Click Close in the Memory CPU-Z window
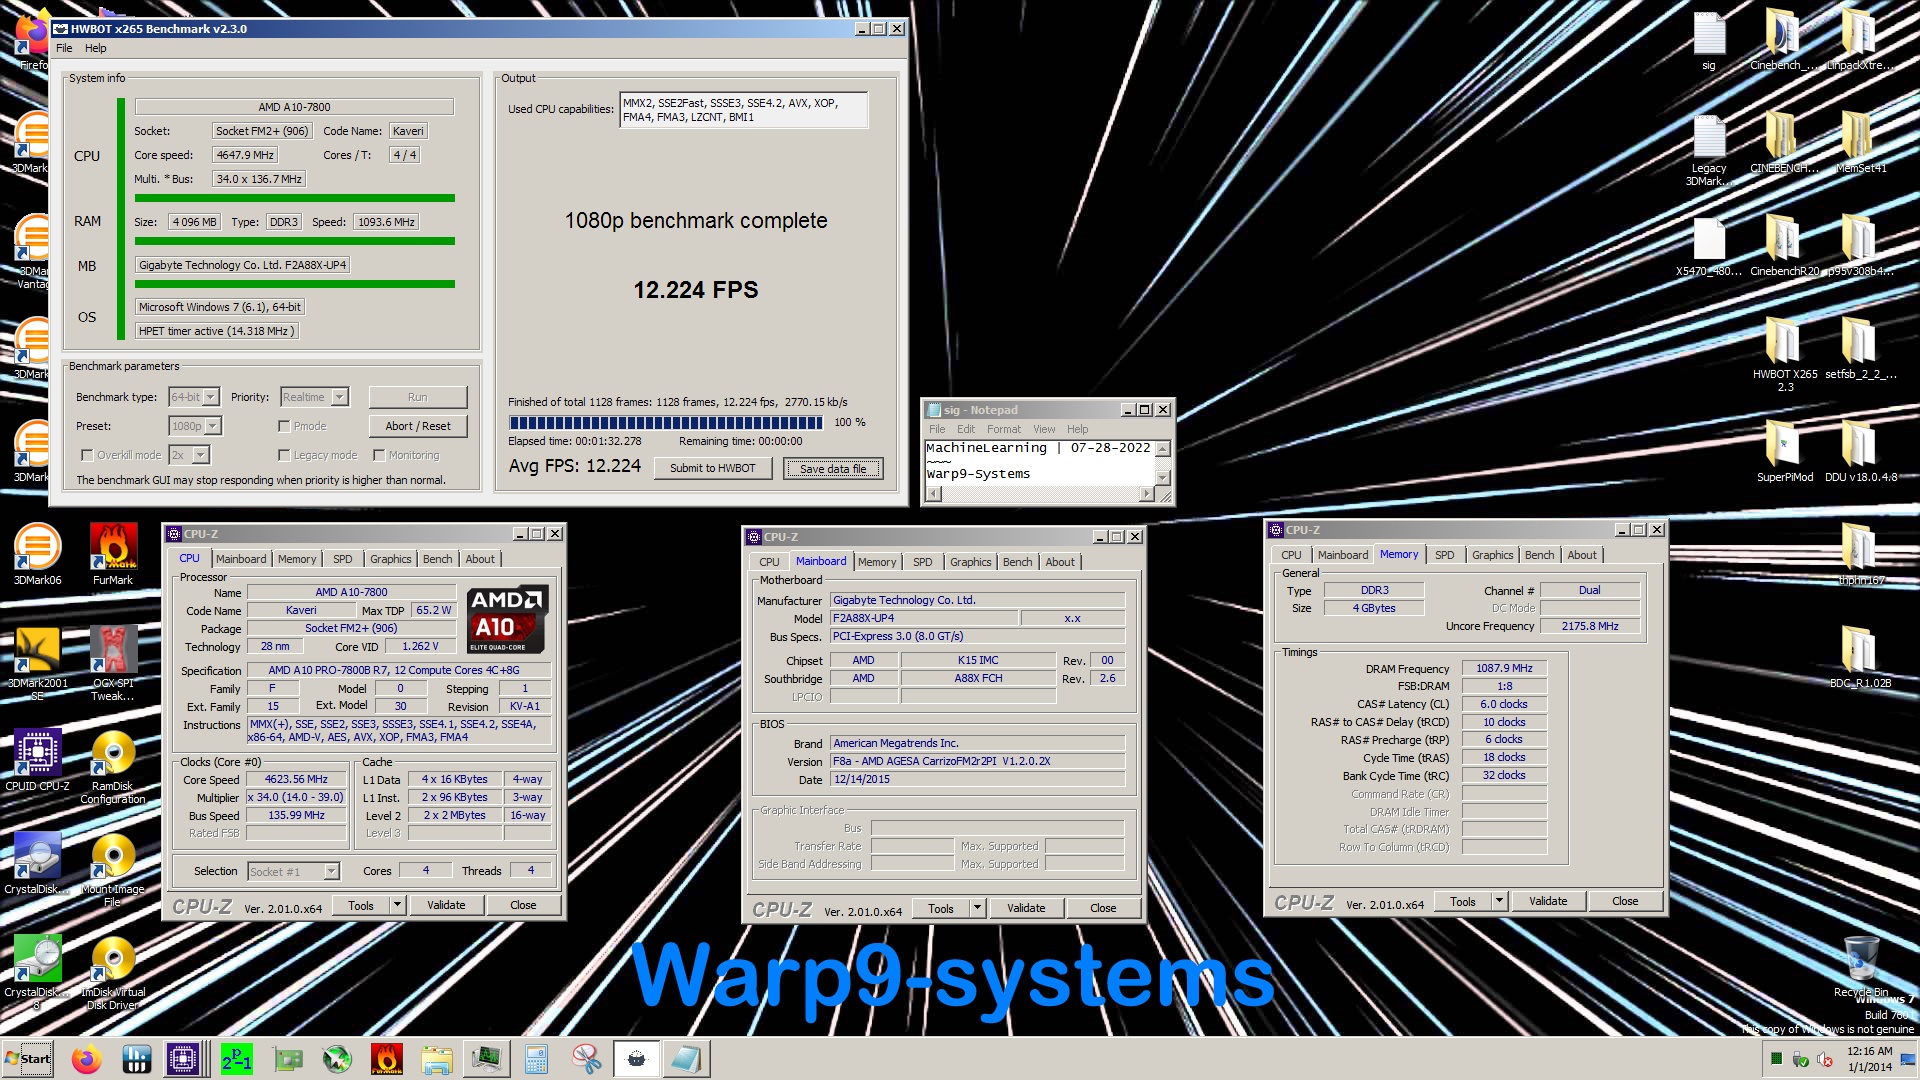The height and width of the screenshot is (1080, 1920). (x=1625, y=901)
